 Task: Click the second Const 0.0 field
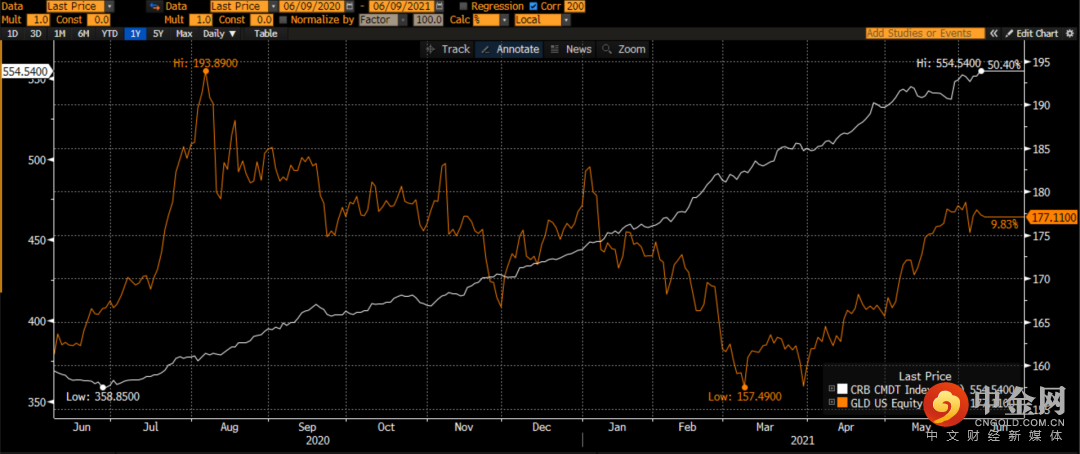[x=262, y=20]
